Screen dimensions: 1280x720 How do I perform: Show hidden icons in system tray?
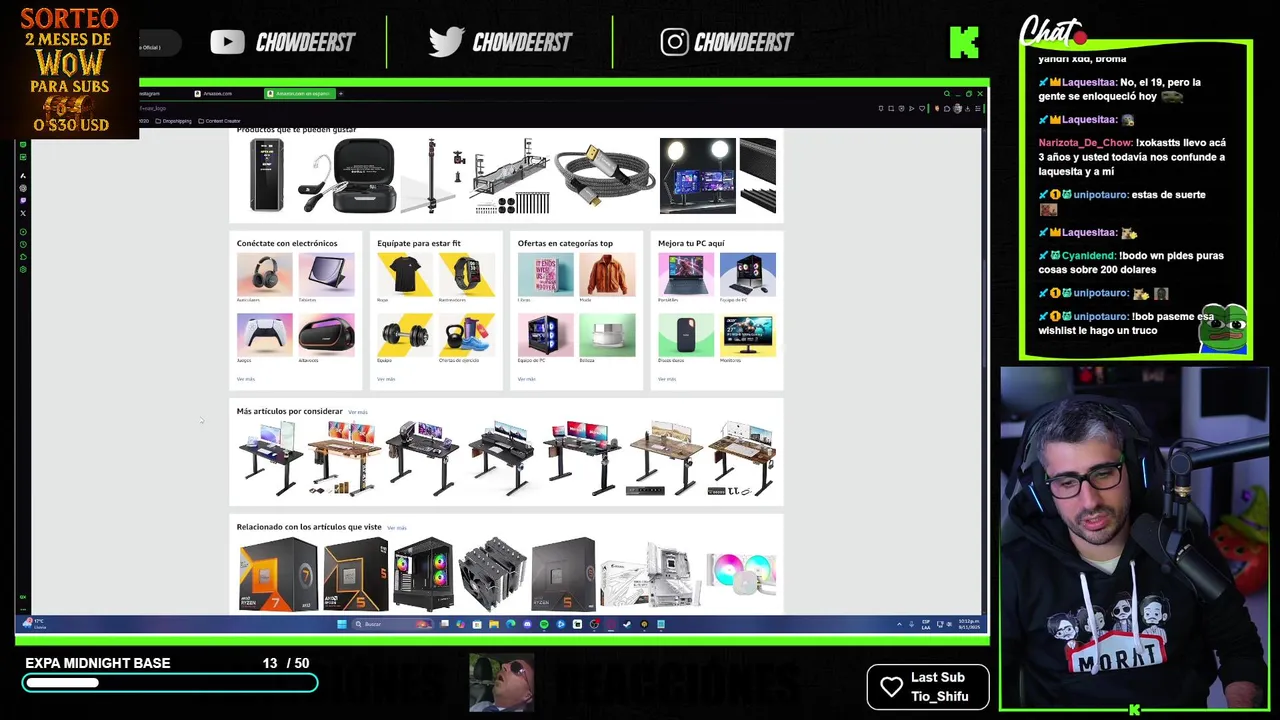pyautogui.click(x=899, y=624)
